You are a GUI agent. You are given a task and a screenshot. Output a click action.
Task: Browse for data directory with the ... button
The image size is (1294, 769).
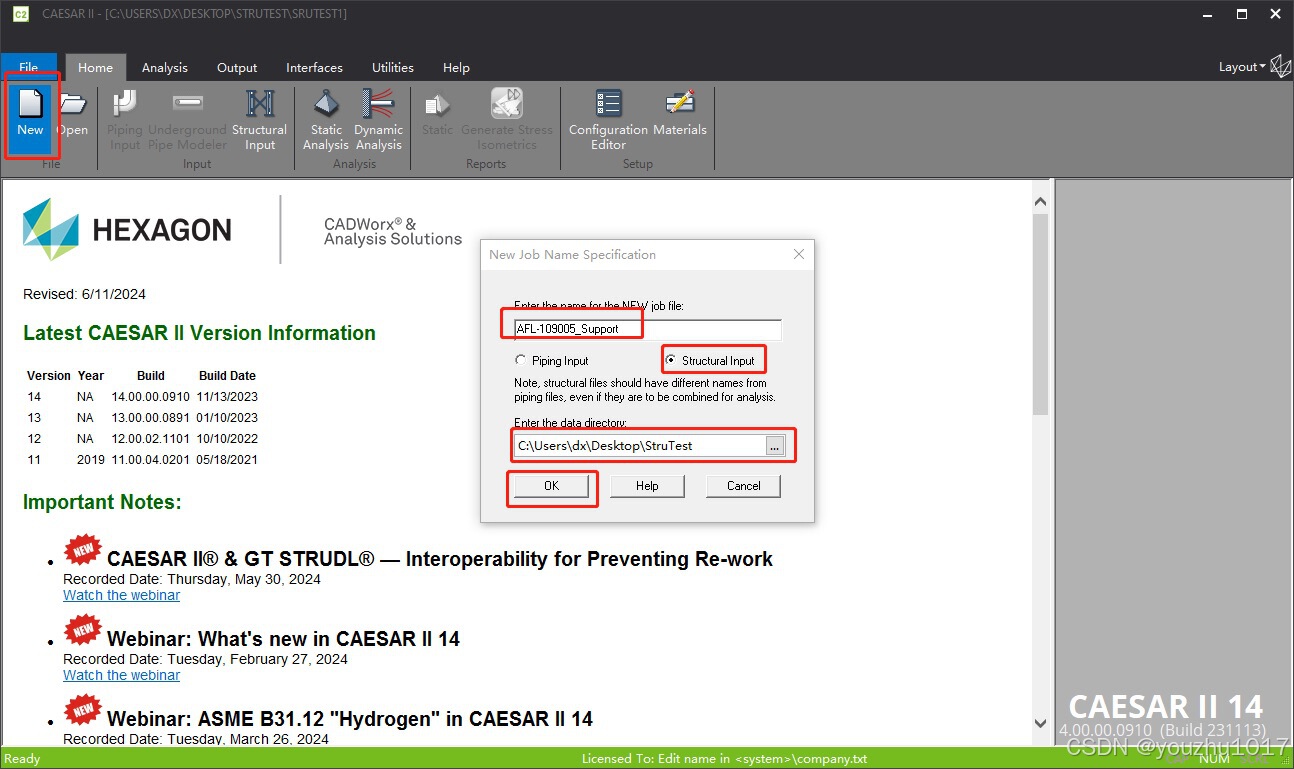(x=775, y=446)
